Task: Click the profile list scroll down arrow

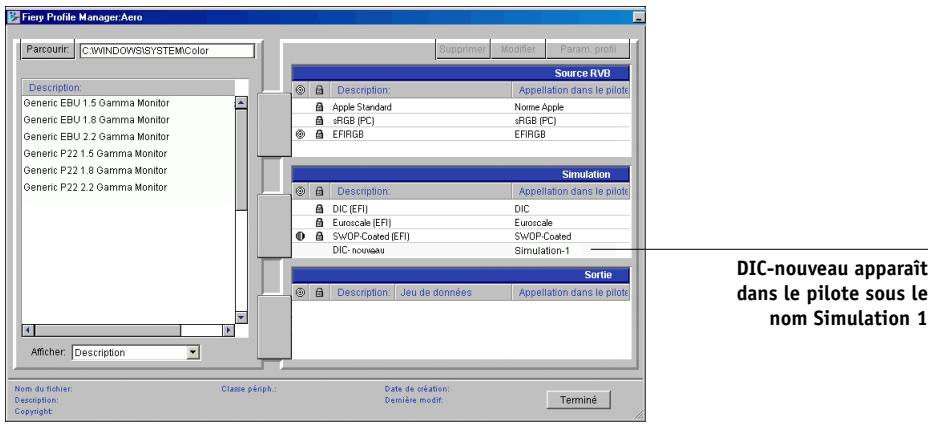Action: [x=242, y=318]
